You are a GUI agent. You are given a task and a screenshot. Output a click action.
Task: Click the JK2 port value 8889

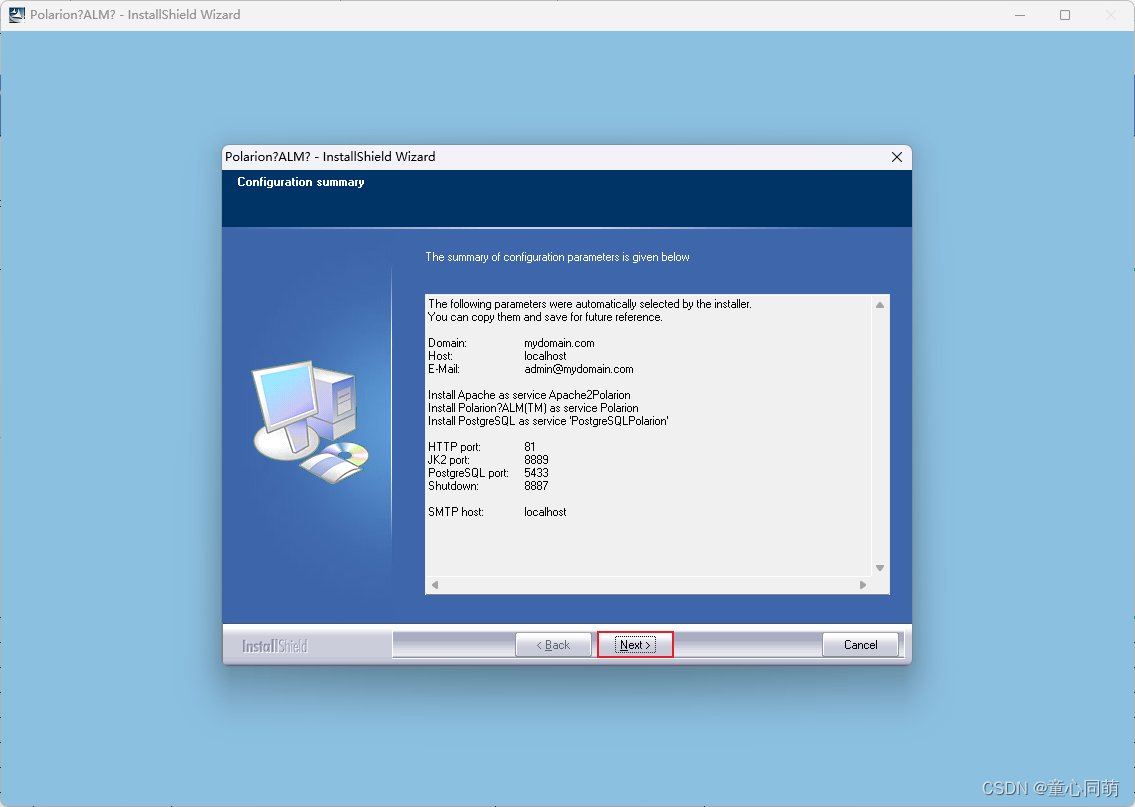point(536,460)
